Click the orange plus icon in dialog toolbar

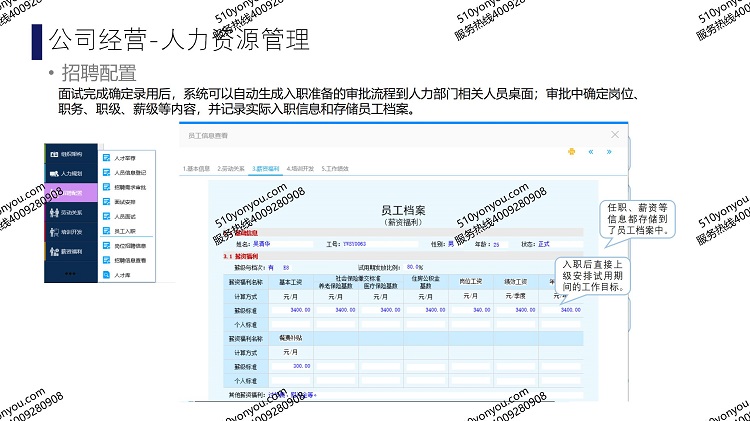[x=571, y=152]
